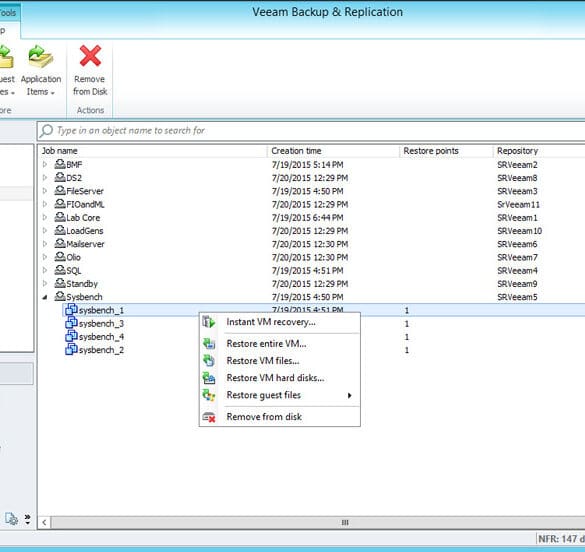Image resolution: width=585 pixels, height=552 pixels.
Task: Expand the DS2 backup job
Action: [x=45, y=178]
